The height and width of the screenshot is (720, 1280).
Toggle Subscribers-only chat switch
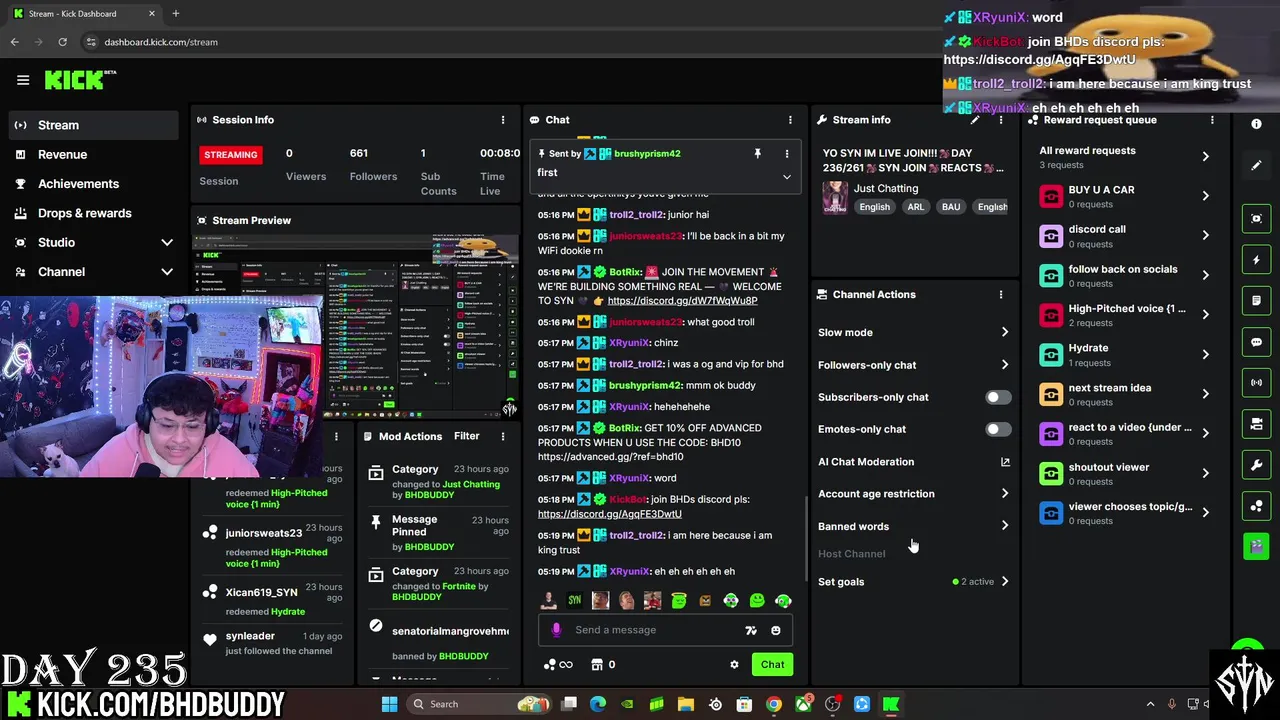point(998,397)
